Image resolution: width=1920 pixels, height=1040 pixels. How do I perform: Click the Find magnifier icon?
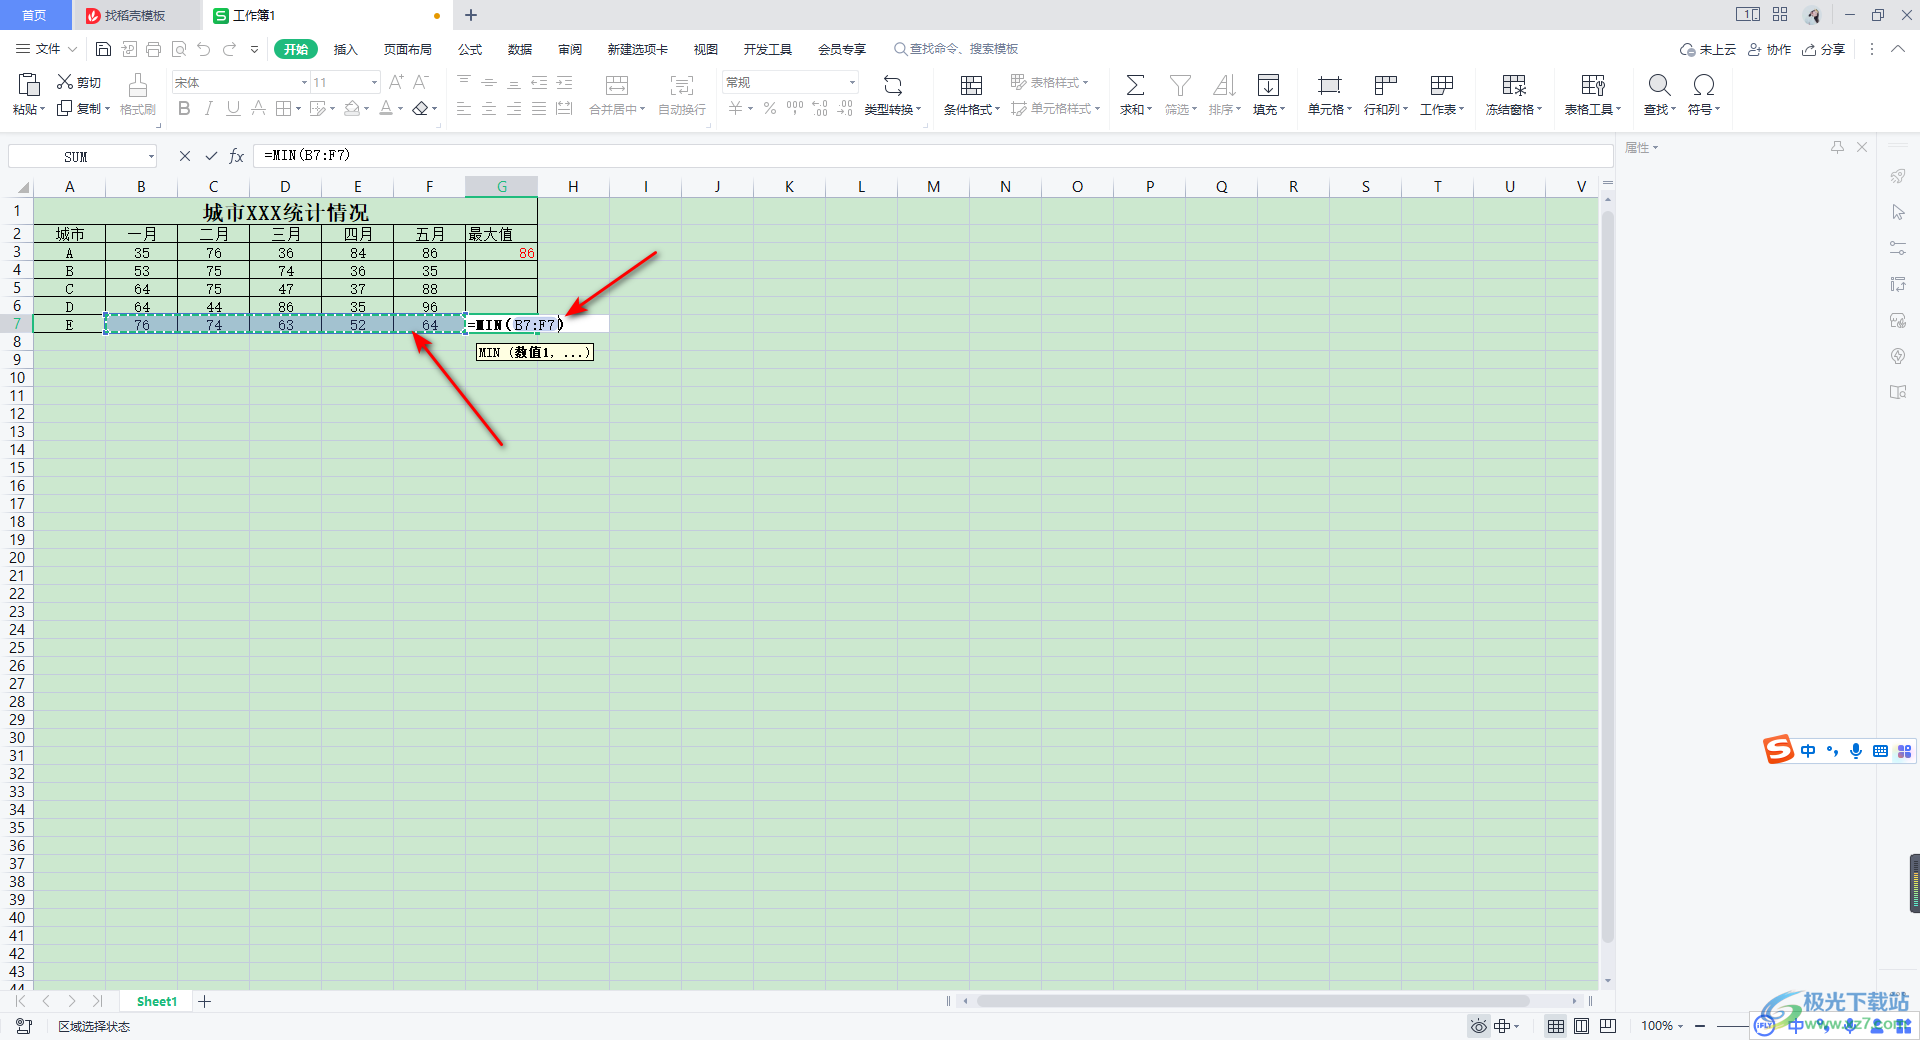(x=1659, y=86)
